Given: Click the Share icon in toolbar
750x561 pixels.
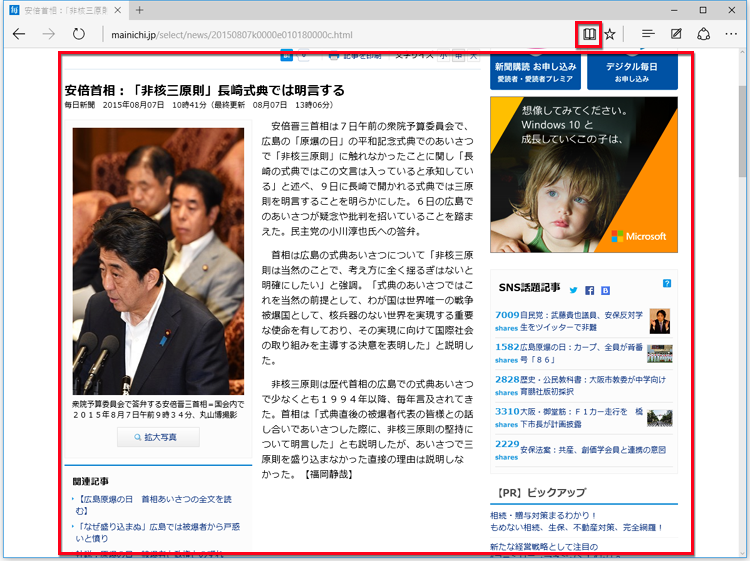Looking at the screenshot, I should pos(704,34).
